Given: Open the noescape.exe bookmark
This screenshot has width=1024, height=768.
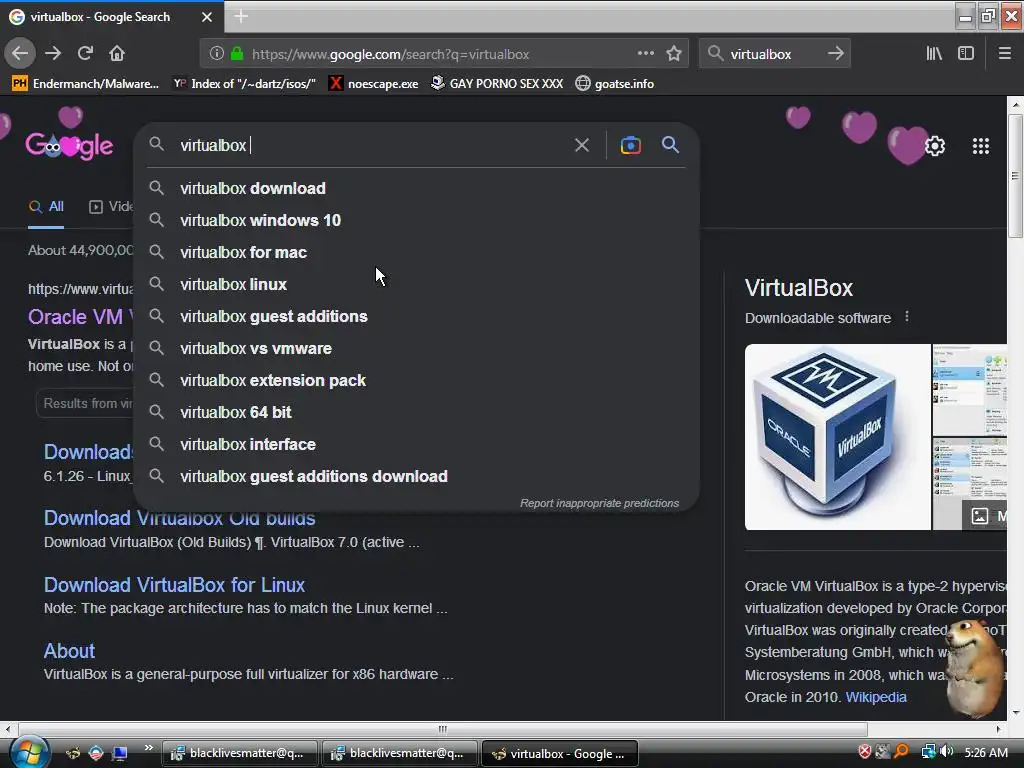Looking at the screenshot, I should pyautogui.click(x=374, y=84).
